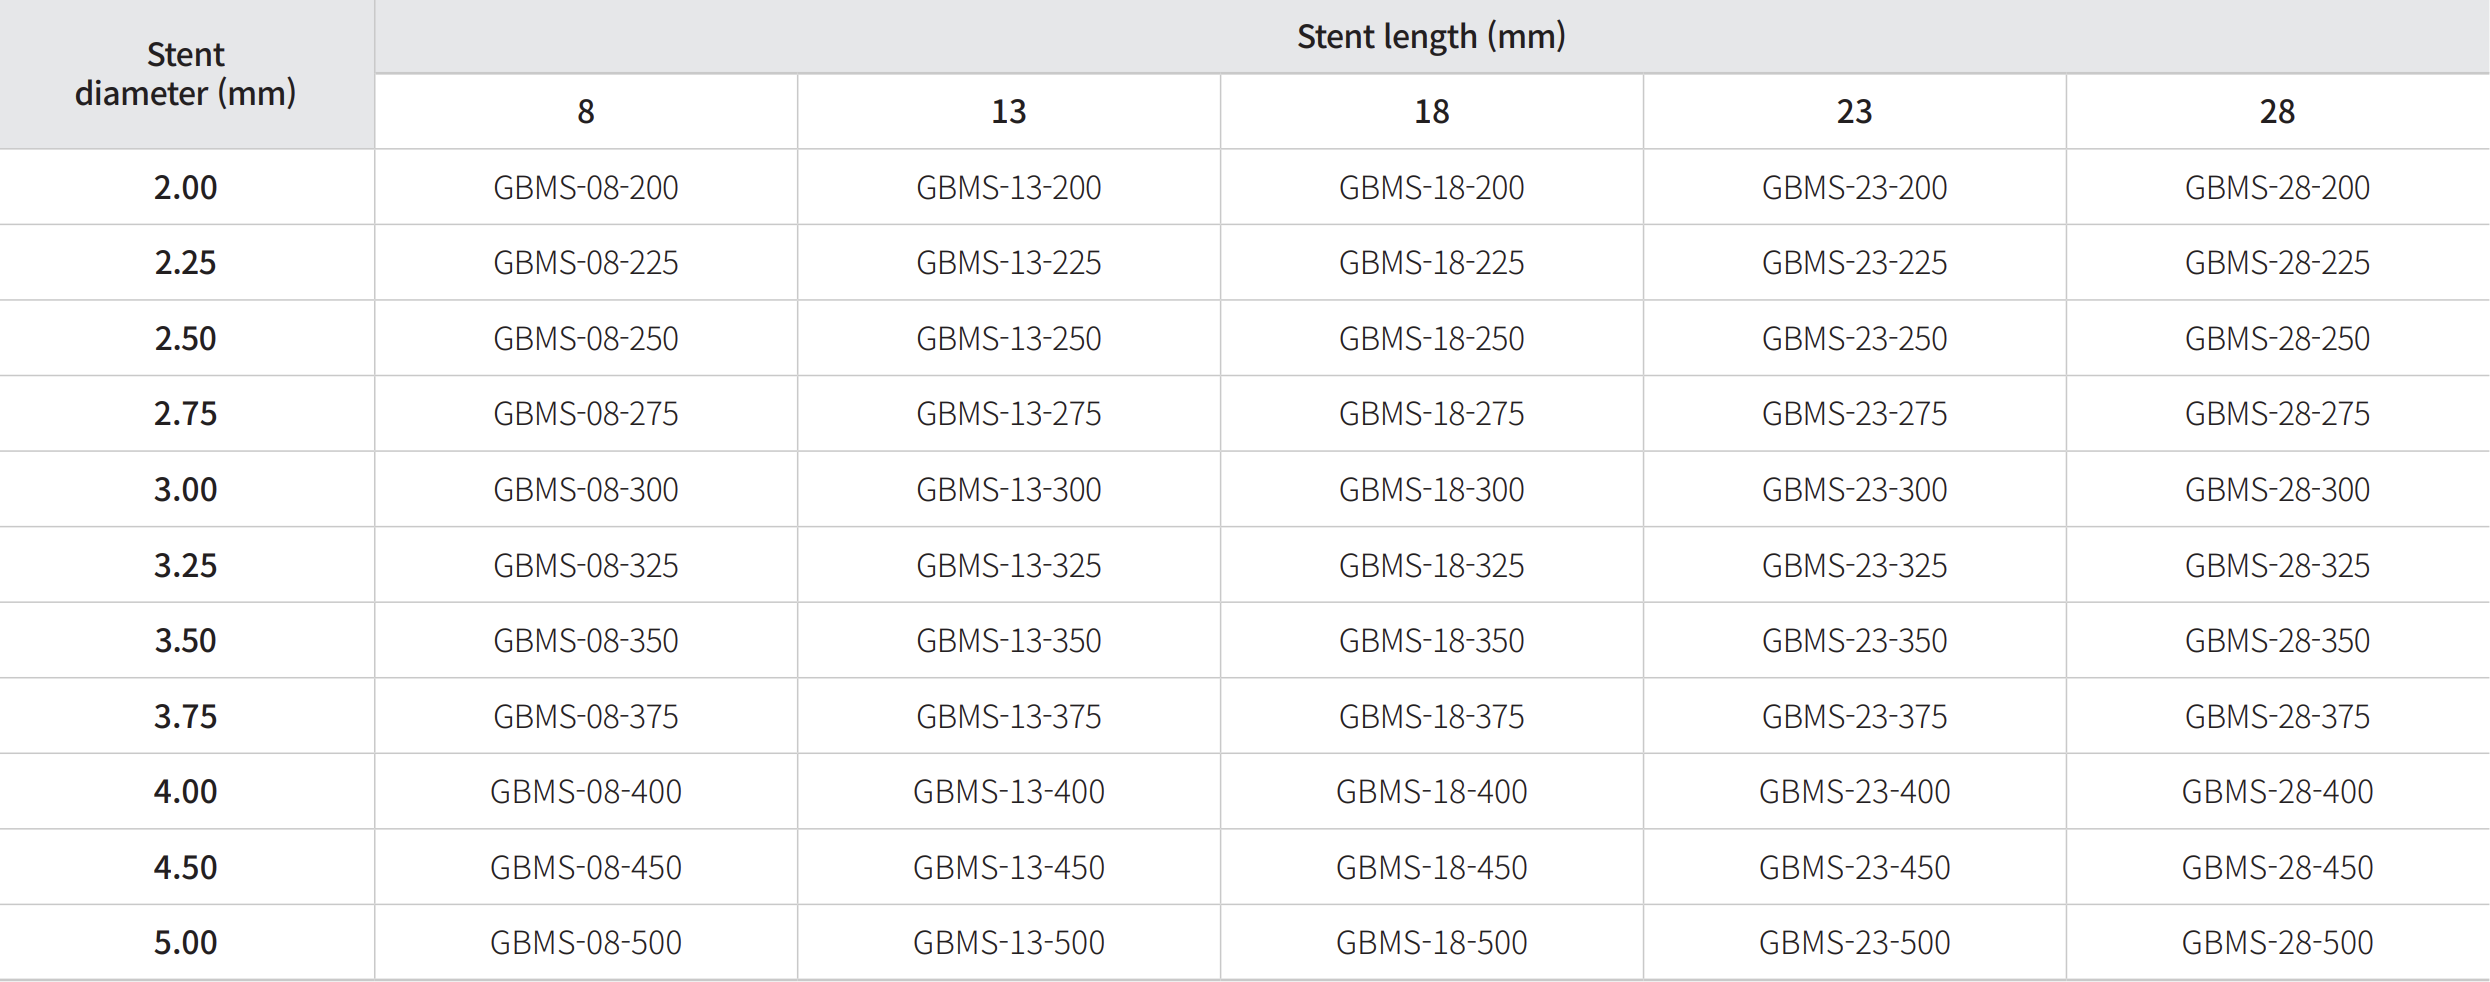Click the GBMS-28-300 cell
Screen dimensions: 2490x982
2277,489
